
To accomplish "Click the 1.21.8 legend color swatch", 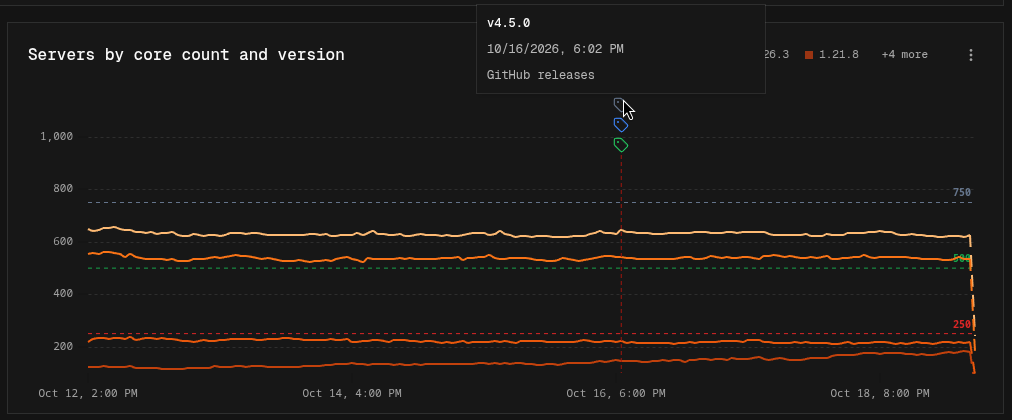I will pyautogui.click(x=809, y=55).
